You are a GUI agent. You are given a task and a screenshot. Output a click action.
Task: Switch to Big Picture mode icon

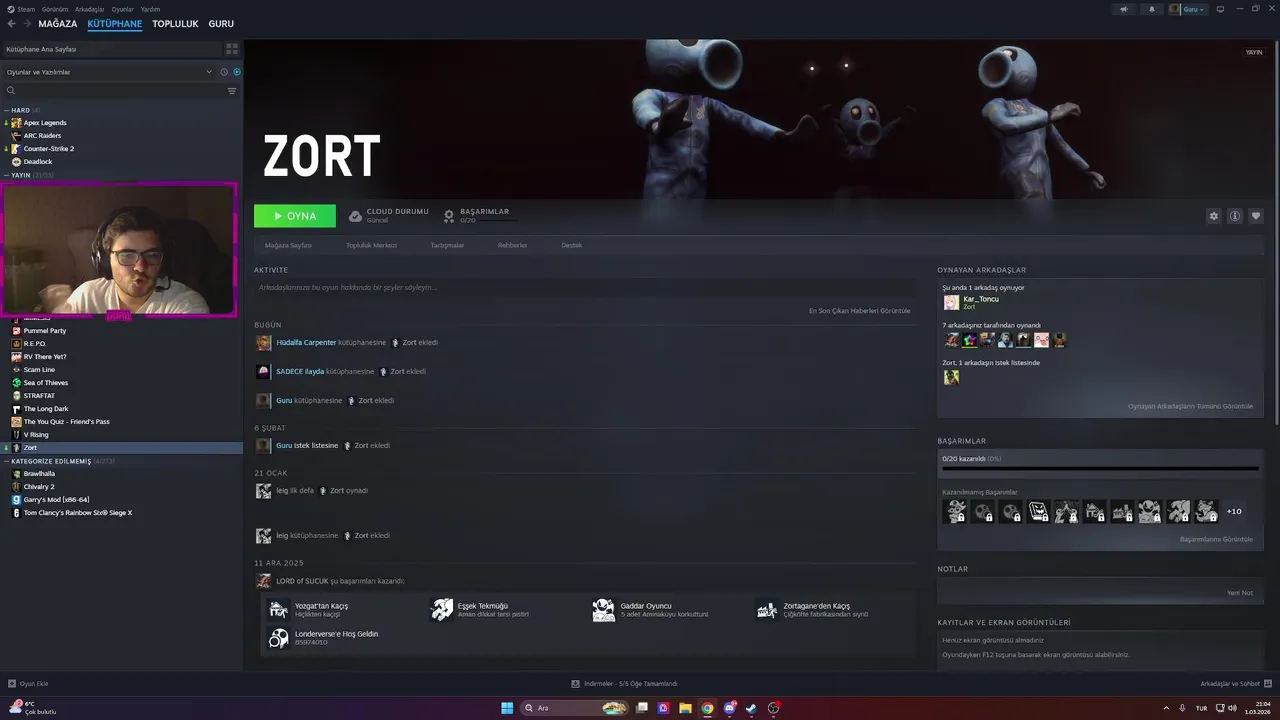1222,9
